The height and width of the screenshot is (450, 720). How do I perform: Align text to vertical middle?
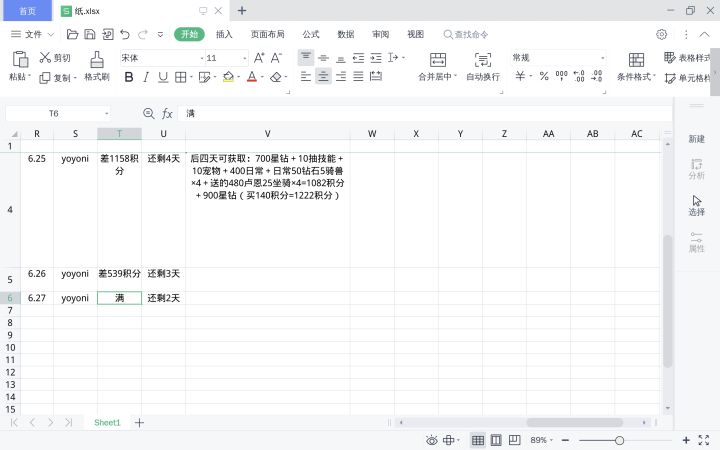coord(323,58)
